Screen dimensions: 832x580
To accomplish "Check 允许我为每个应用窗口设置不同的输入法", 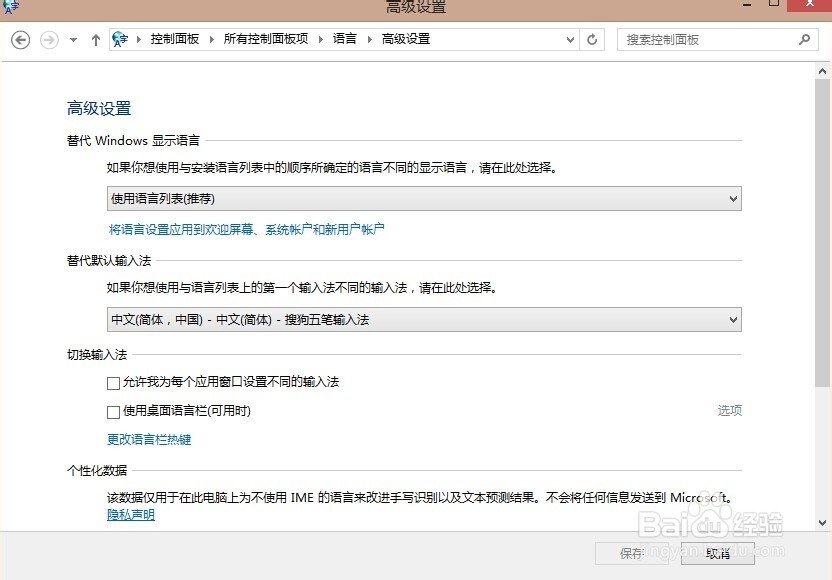I will click(115, 382).
